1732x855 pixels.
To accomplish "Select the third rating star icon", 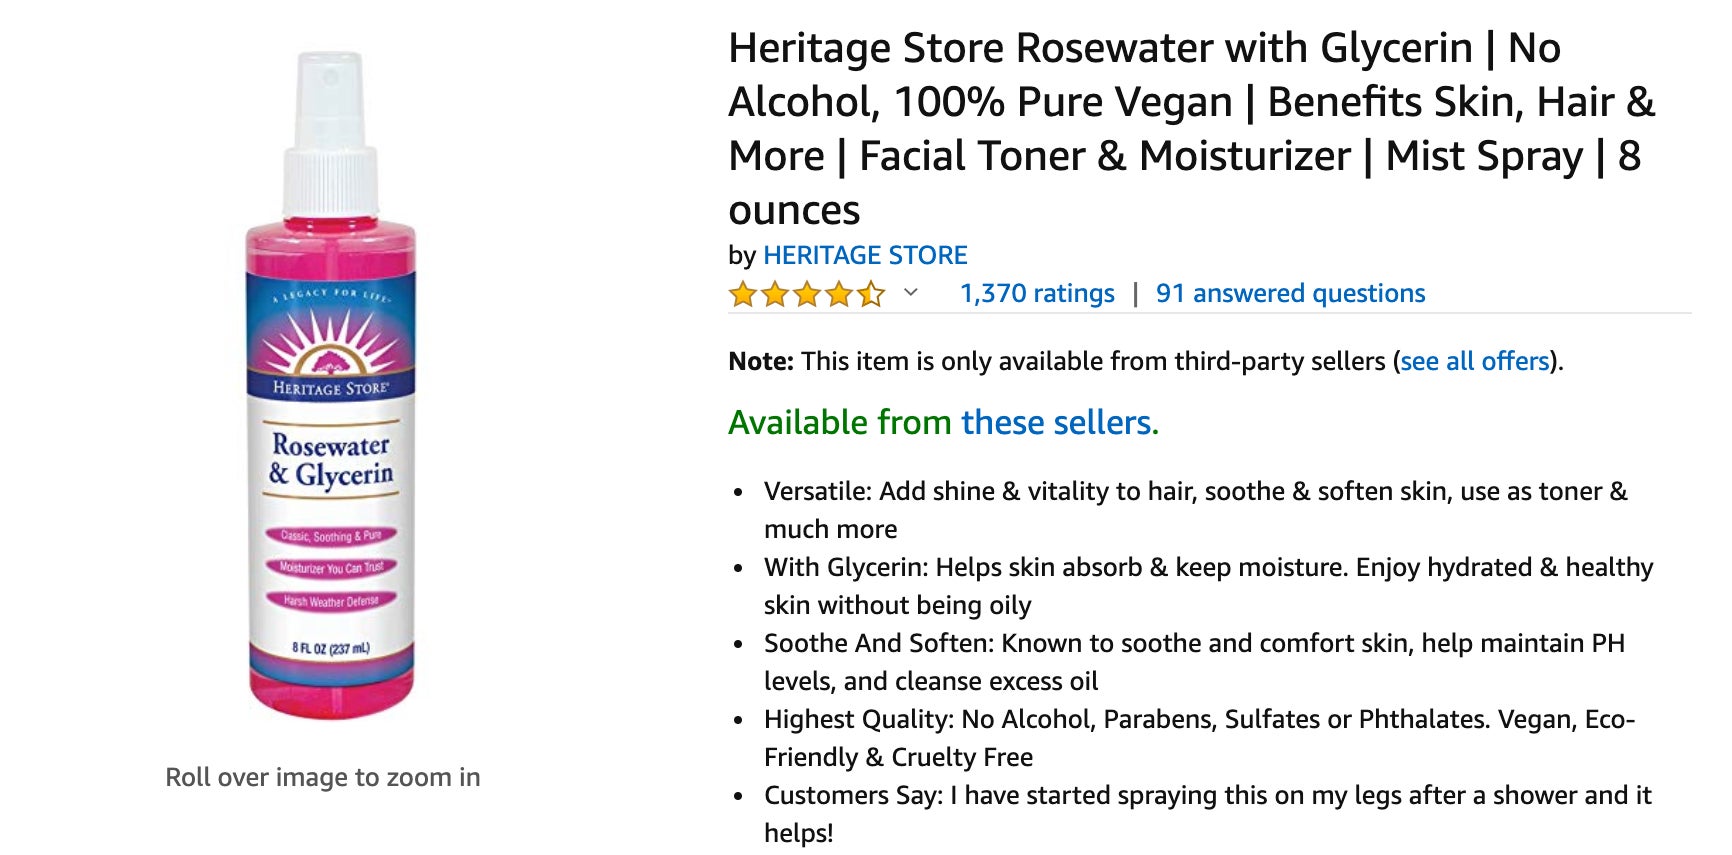I will pos(808,293).
